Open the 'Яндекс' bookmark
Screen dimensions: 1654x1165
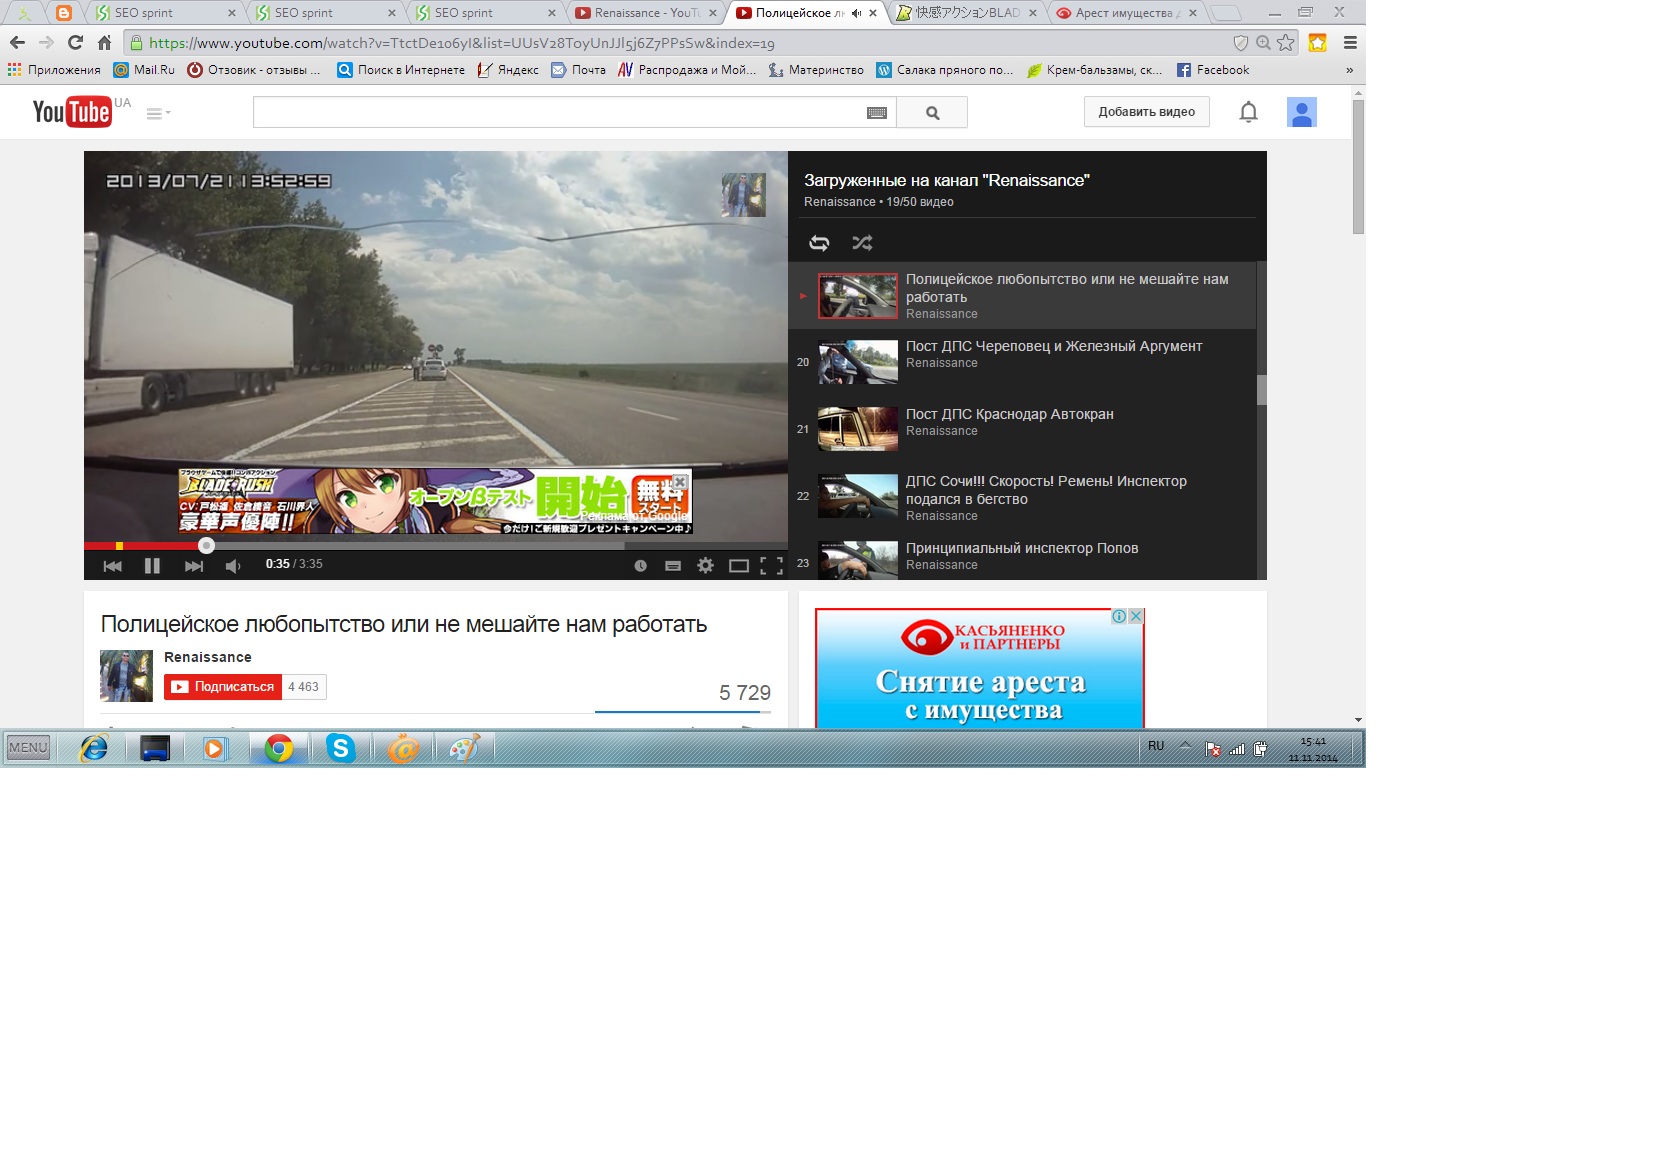tap(508, 70)
